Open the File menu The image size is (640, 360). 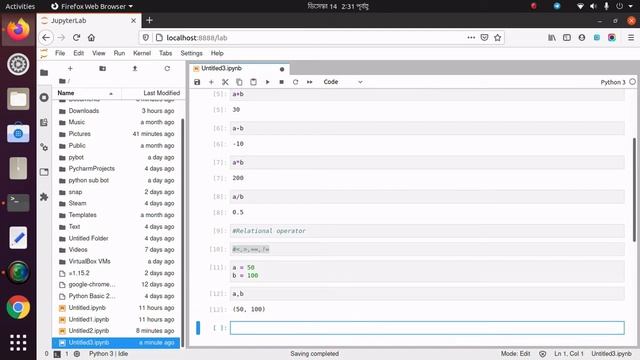pyautogui.click(x=60, y=53)
